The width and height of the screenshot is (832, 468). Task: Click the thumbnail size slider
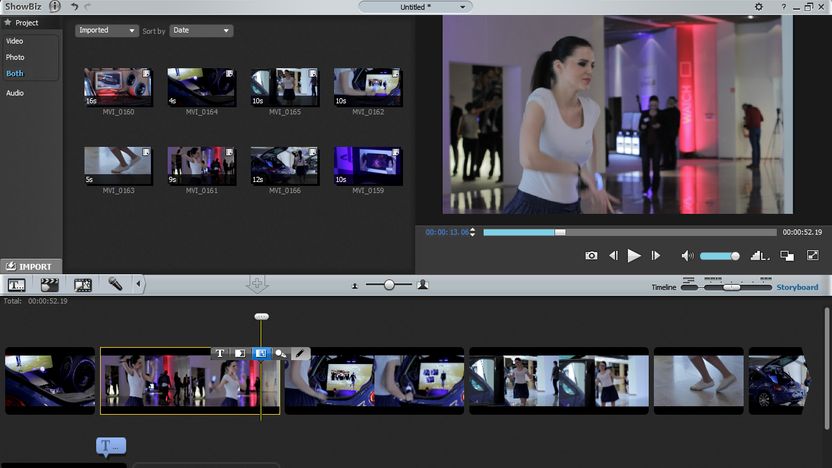389,285
